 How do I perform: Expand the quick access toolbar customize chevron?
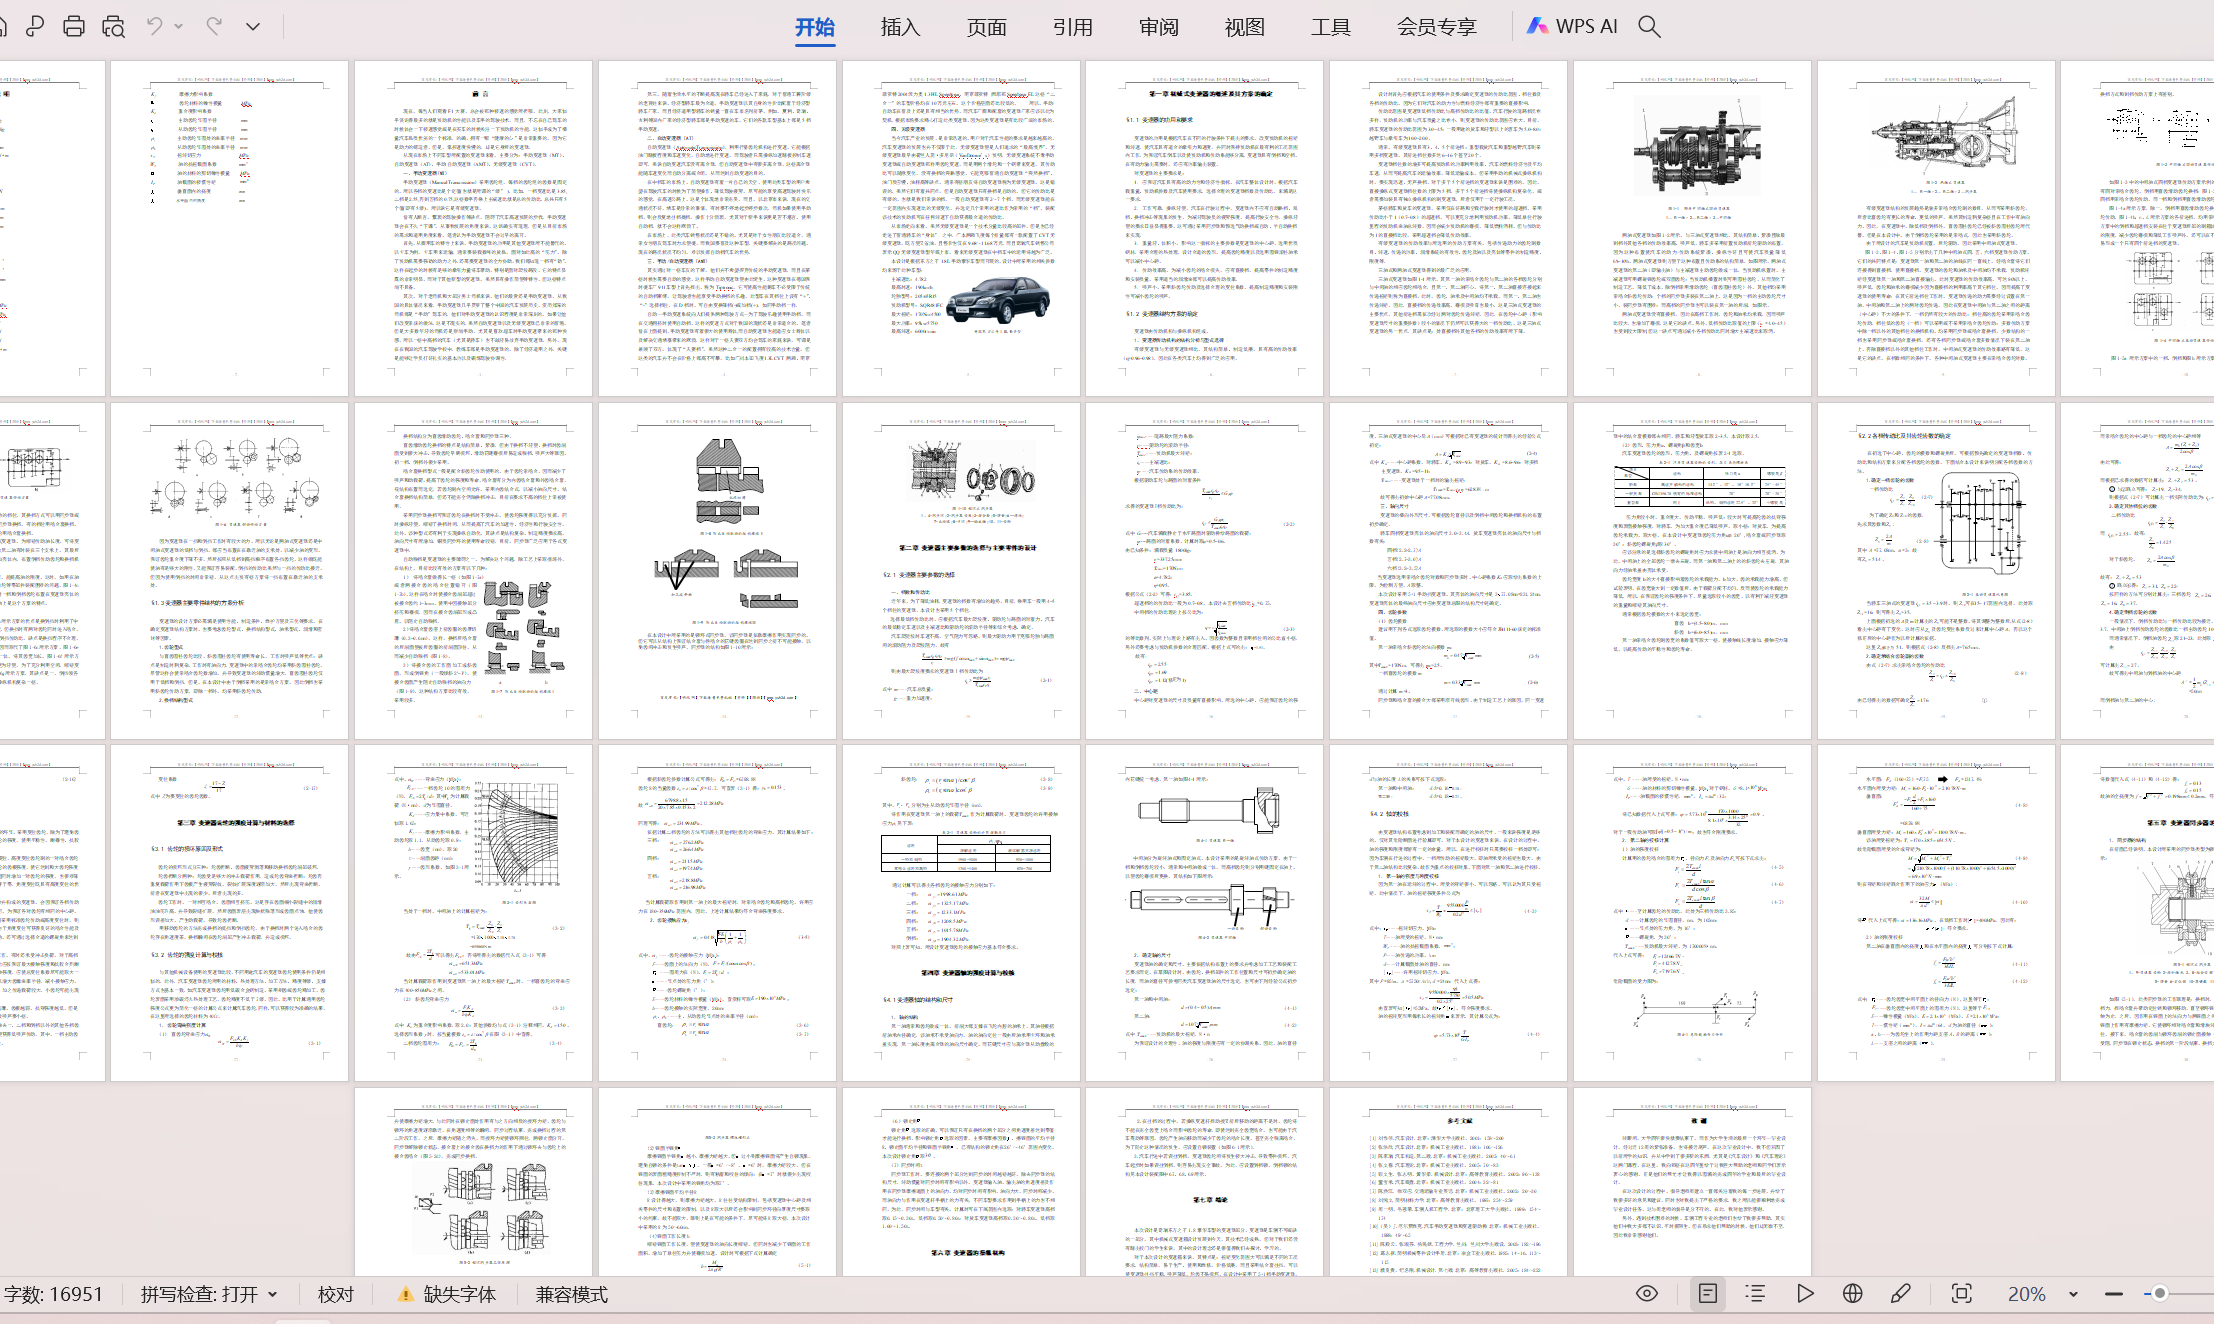pos(253,27)
